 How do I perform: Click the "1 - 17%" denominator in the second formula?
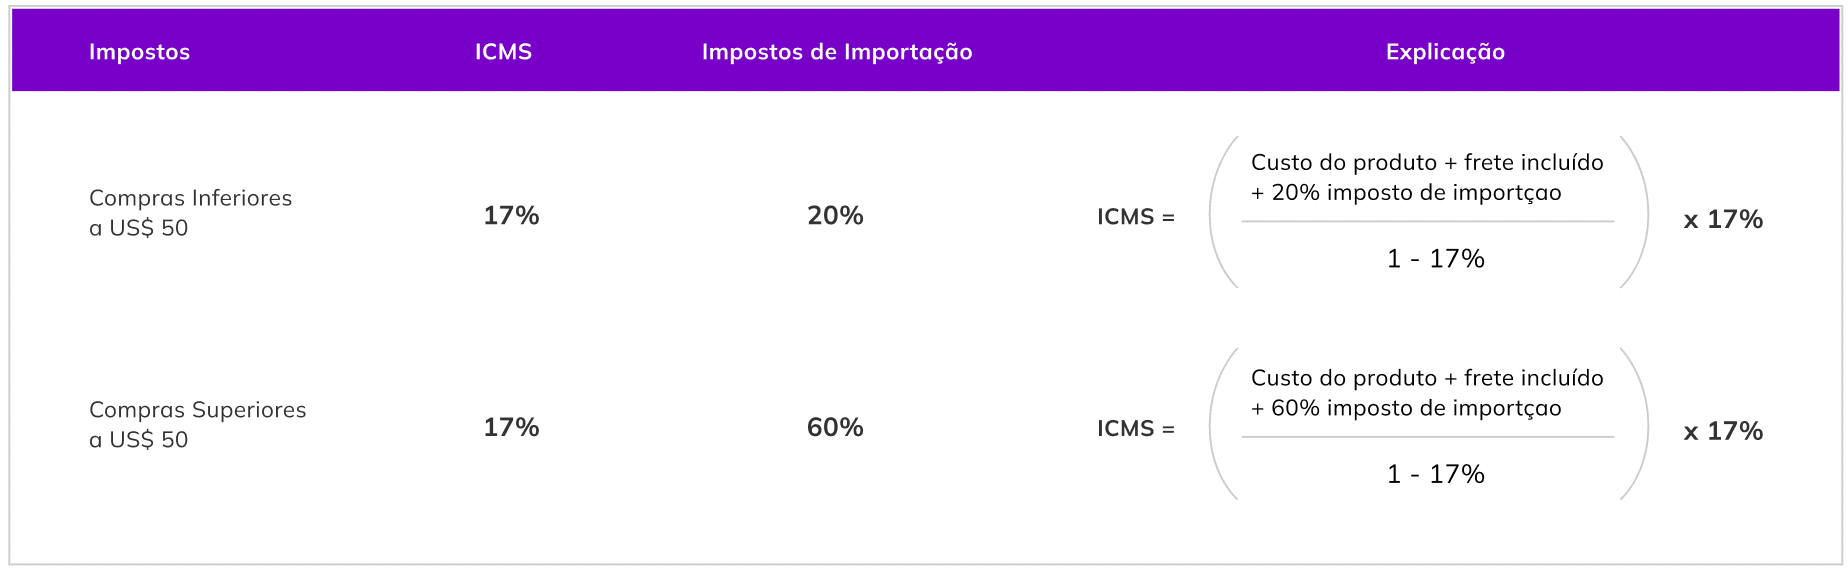coord(1435,474)
